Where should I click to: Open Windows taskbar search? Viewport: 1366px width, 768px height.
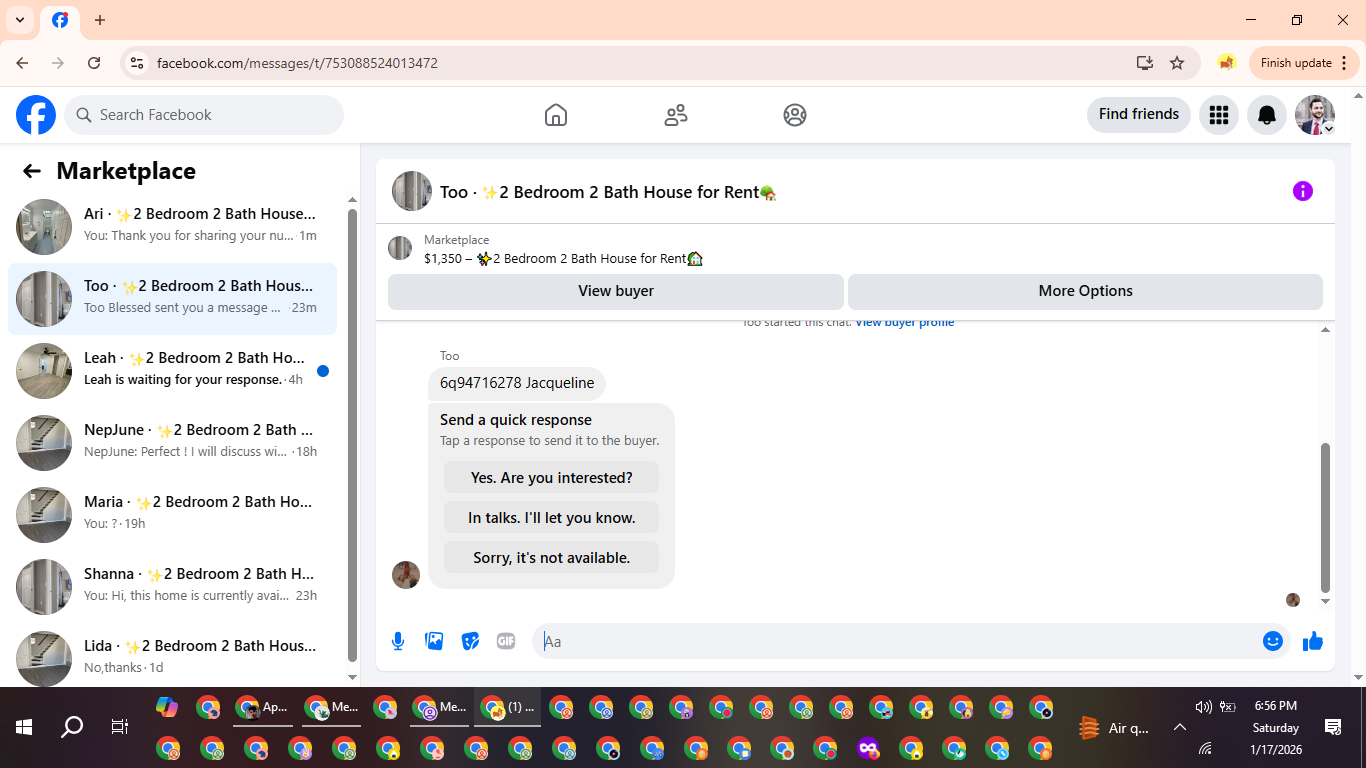click(x=72, y=727)
